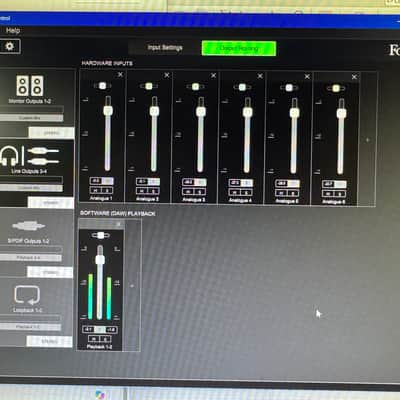Mute the Analogue 5 channel

coord(281,193)
